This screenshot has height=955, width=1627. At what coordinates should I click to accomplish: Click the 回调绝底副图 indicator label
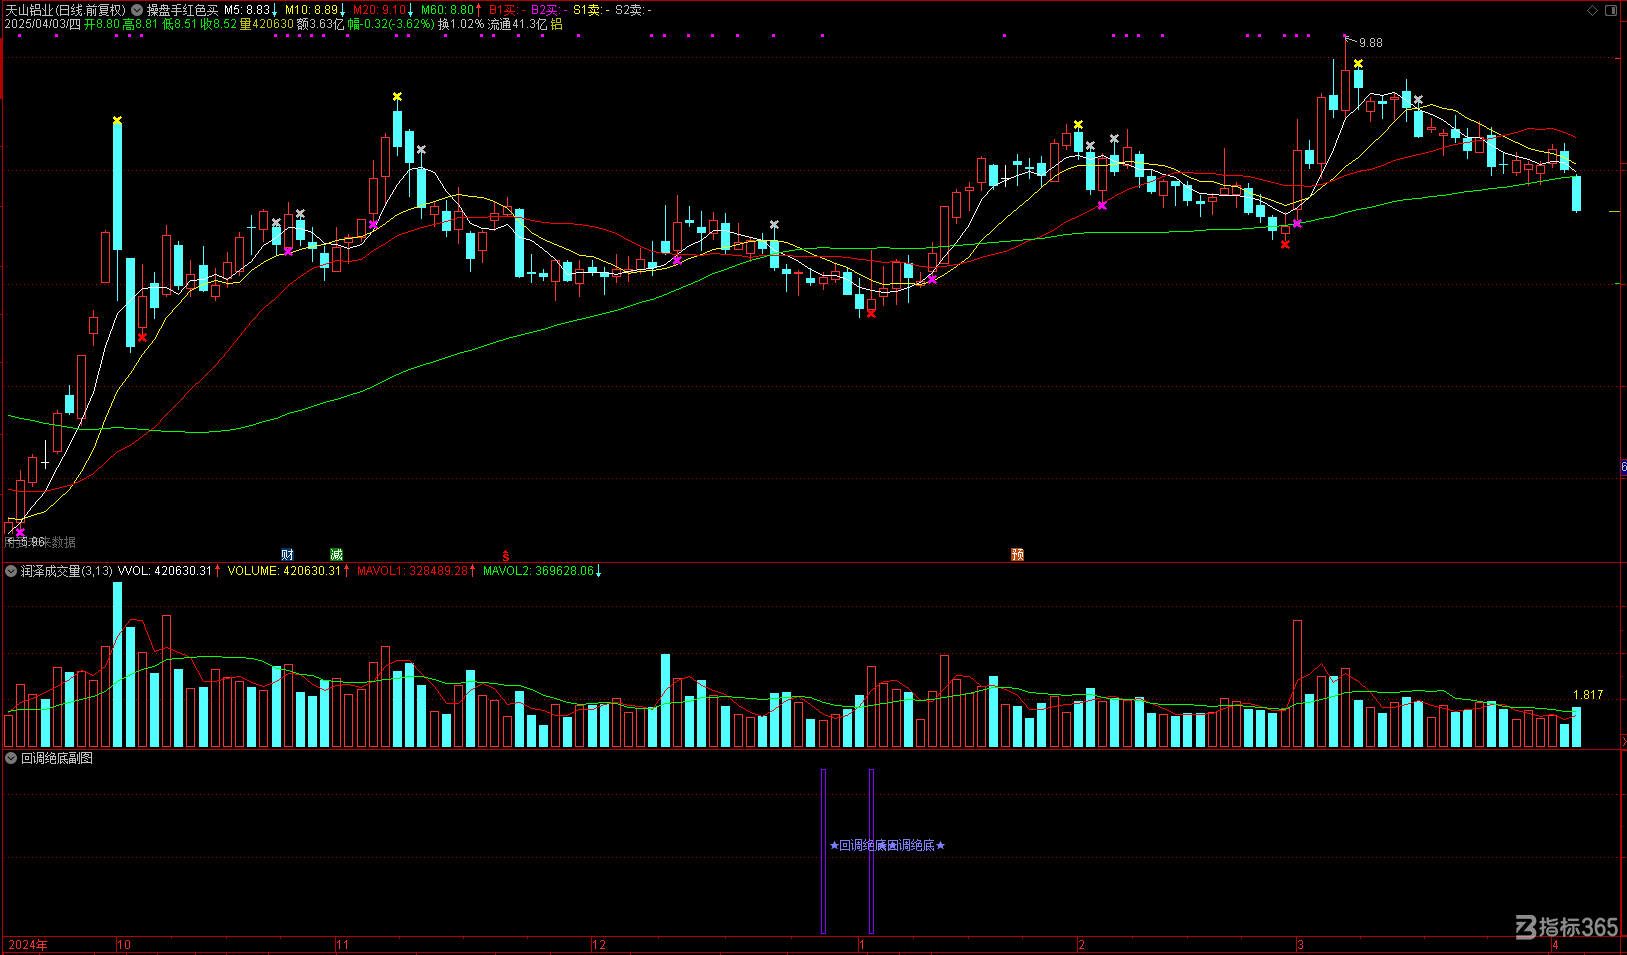[57, 758]
